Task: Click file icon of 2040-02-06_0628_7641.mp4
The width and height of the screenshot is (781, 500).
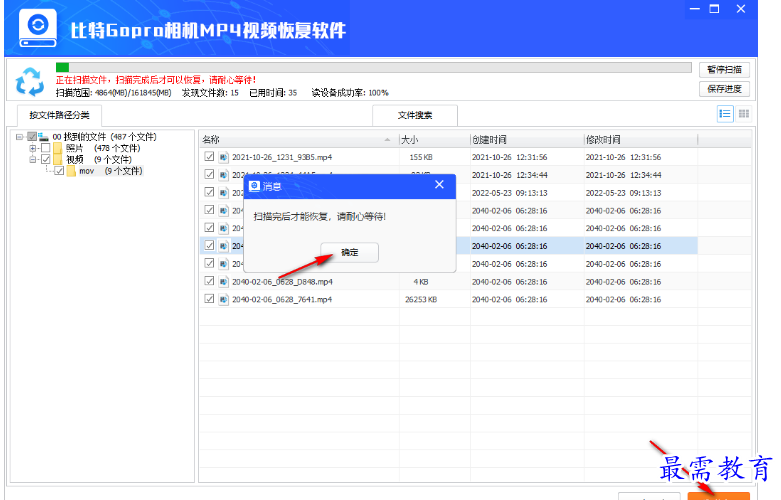Action: click(224, 300)
